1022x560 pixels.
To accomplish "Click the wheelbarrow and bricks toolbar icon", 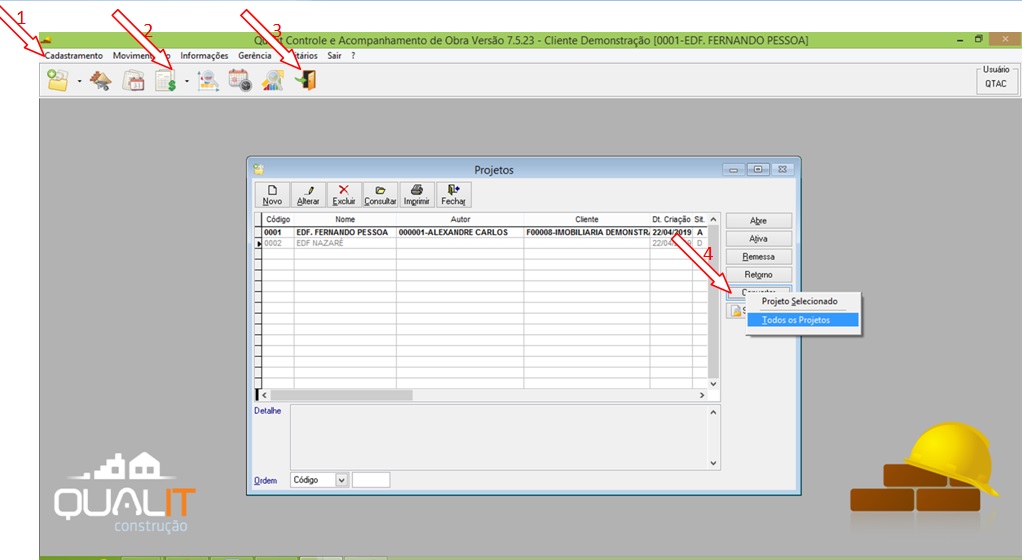I will coord(100,81).
